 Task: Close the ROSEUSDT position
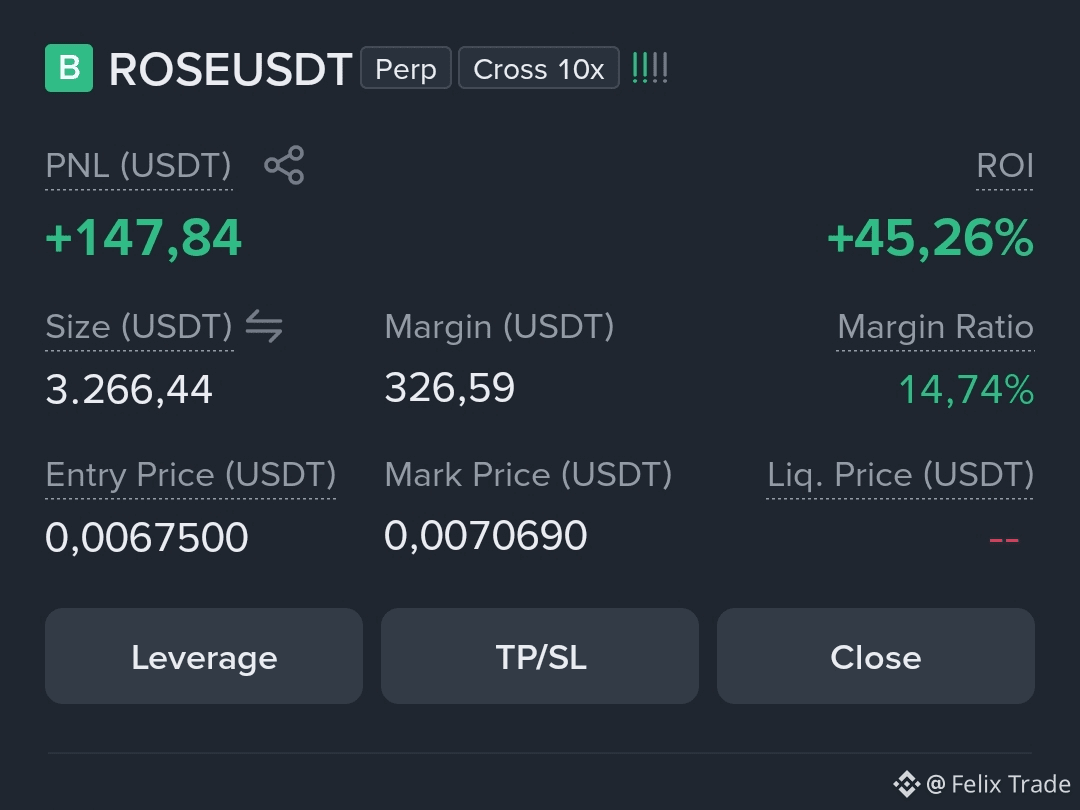[875, 656]
